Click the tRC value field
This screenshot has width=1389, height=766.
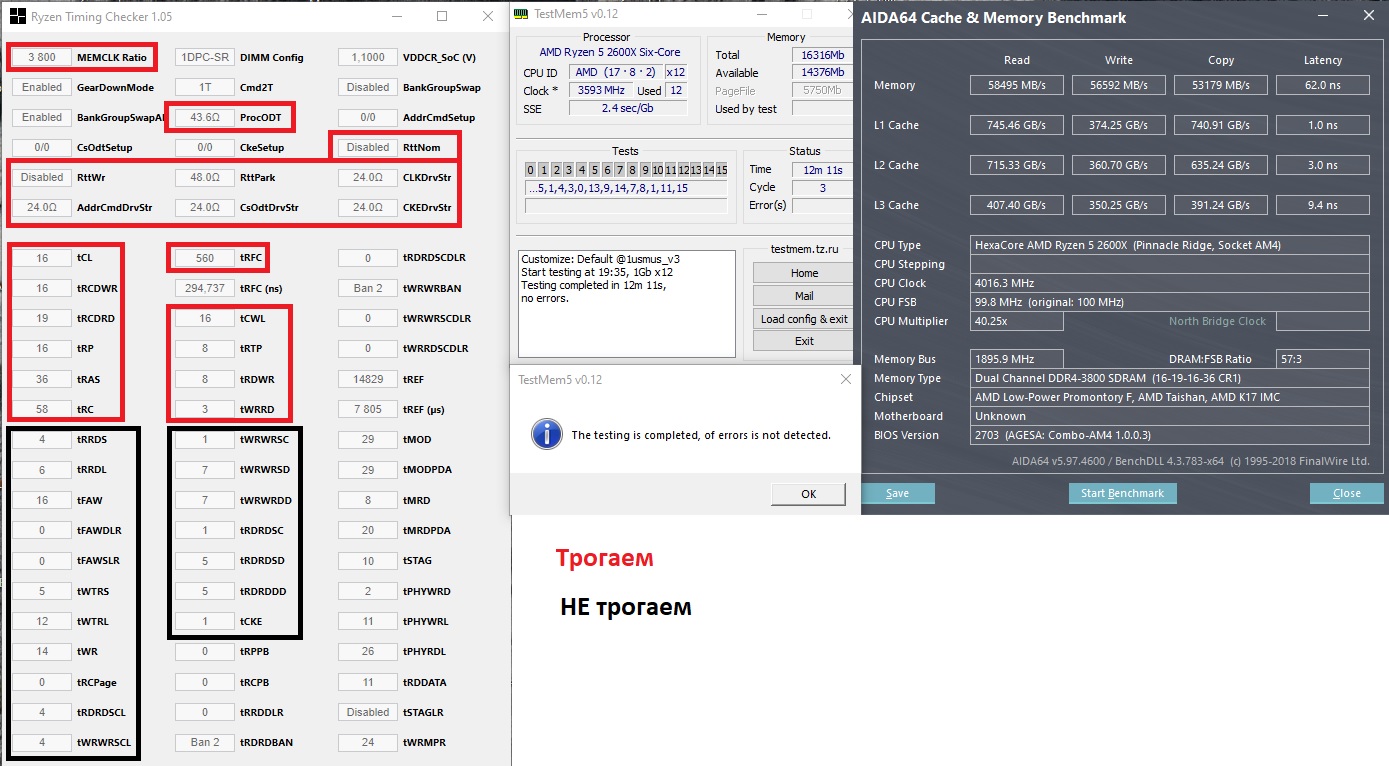click(42, 409)
